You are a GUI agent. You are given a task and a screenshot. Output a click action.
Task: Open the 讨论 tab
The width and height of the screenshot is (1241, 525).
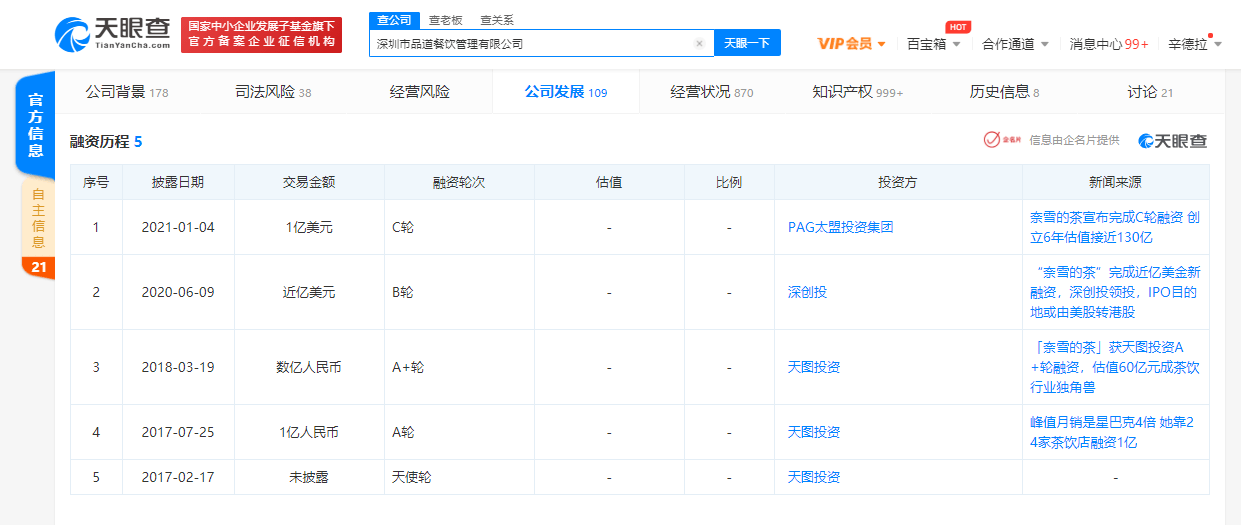1150,92
